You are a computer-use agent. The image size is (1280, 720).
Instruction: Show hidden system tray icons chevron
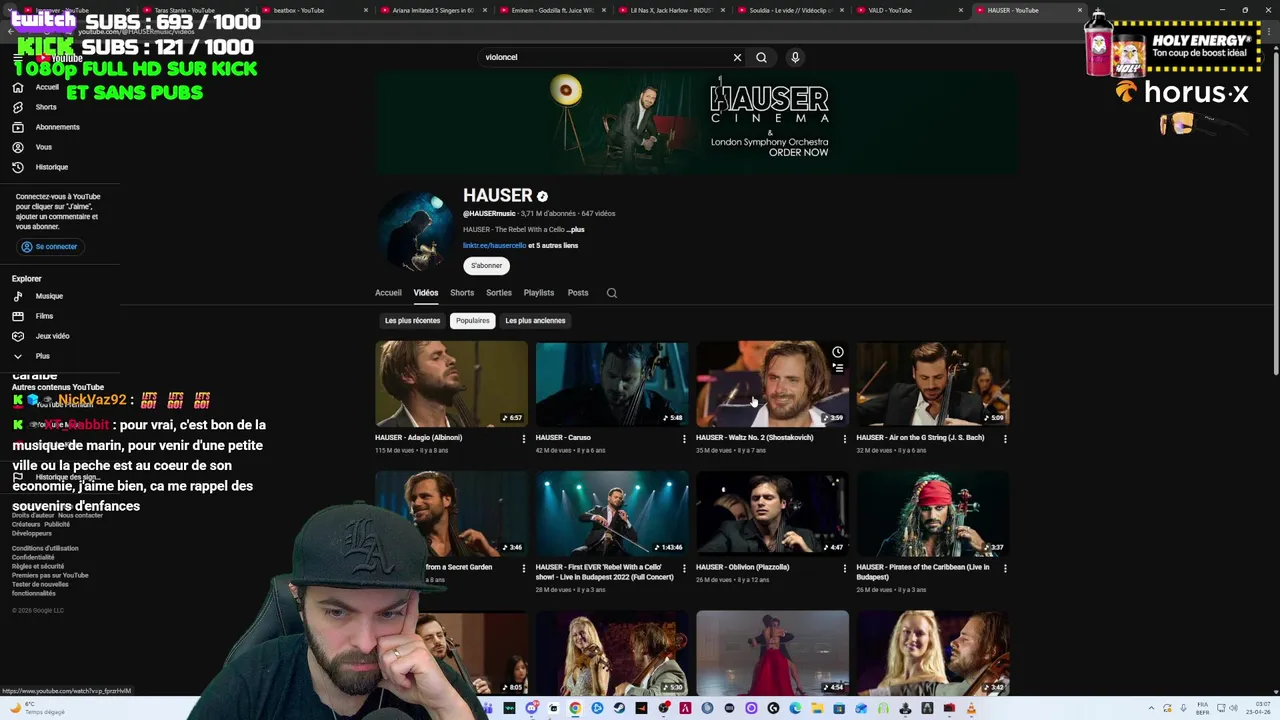1151,708
